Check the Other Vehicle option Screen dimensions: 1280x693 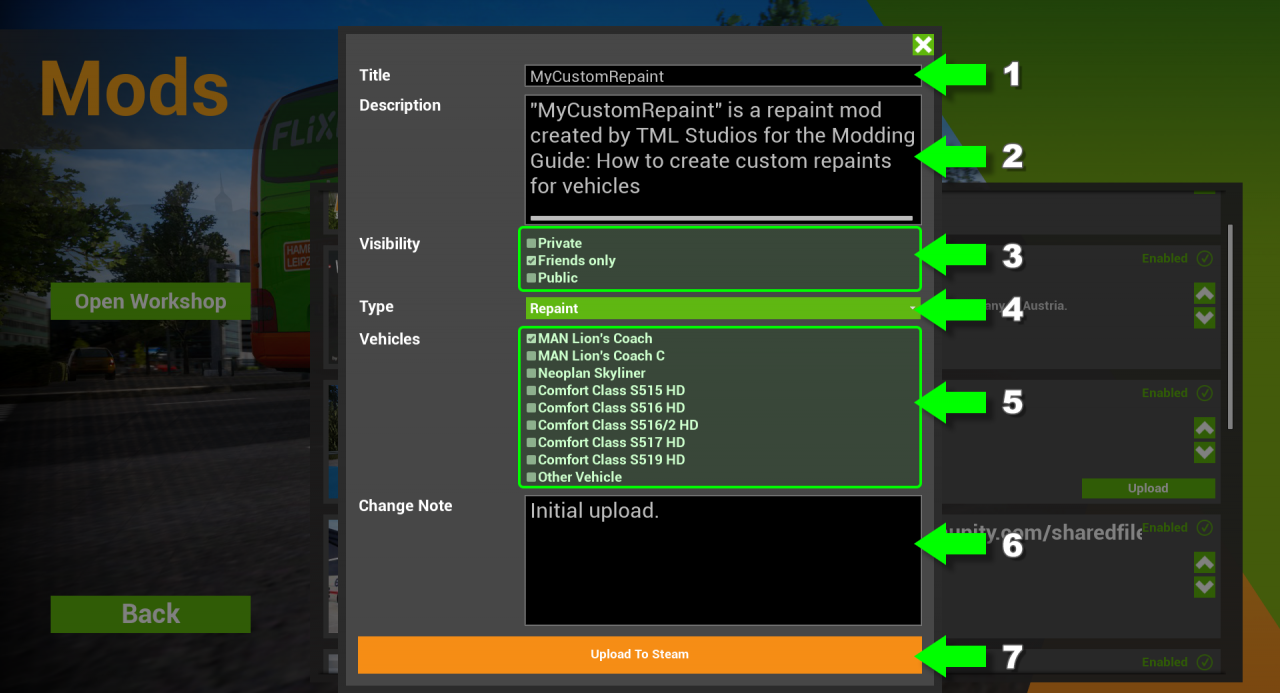pos(532,477)
